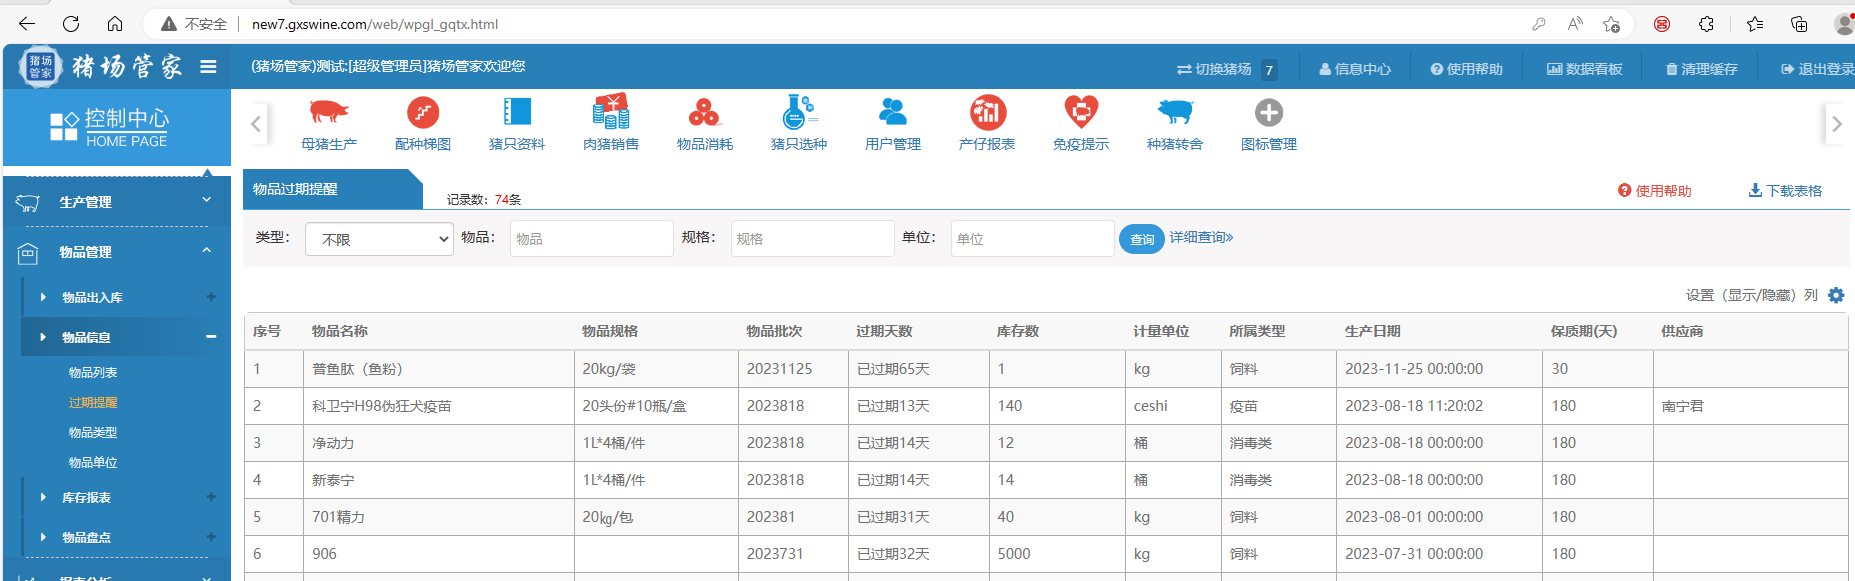Open the 母猪生产 pig icon shortcut
Image resolution: width=1855 pixels, height=581 pixels.
pos(328,113)
